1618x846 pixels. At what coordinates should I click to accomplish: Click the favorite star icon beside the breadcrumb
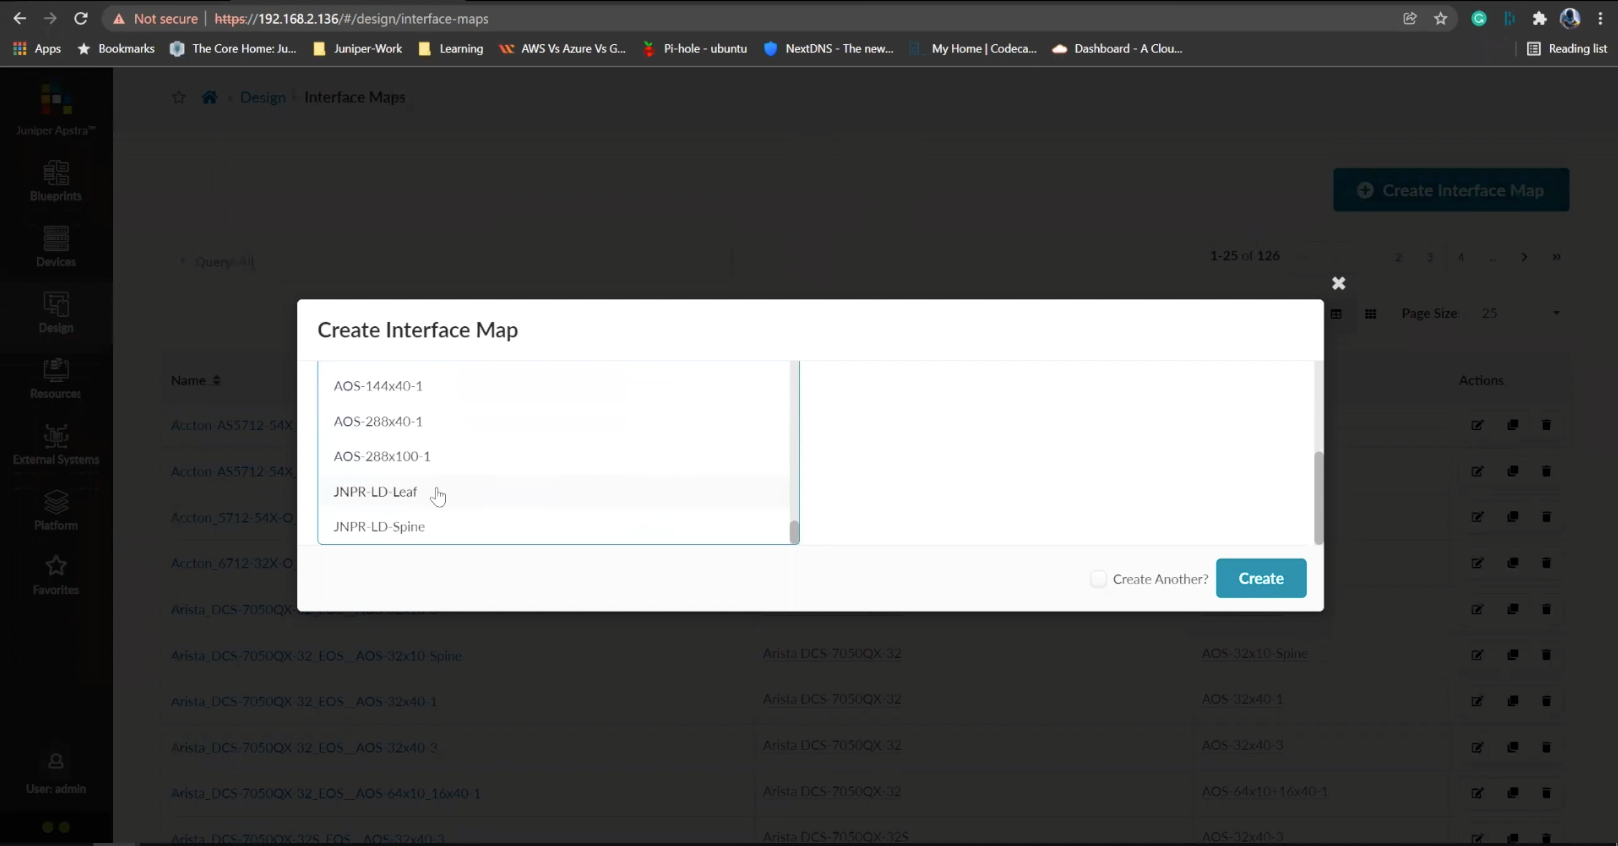coord(179,97)
